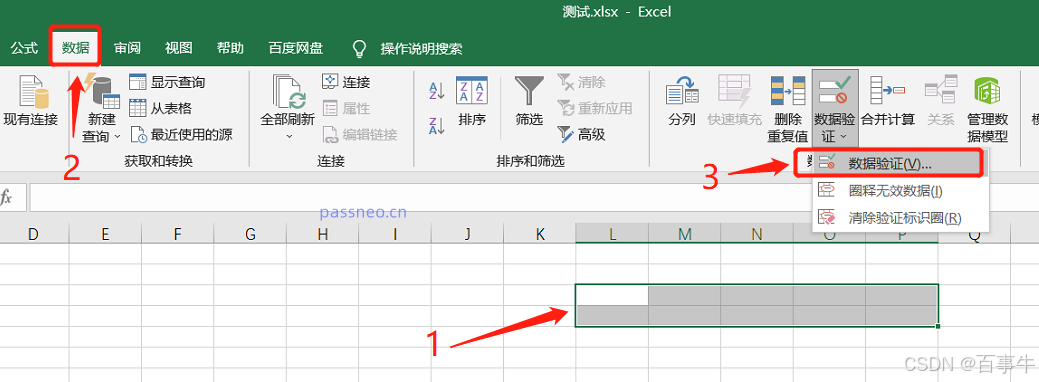Click 快速填充 flash fill
The width and height of the screenshot is (1039, 382).
(734, 101)
